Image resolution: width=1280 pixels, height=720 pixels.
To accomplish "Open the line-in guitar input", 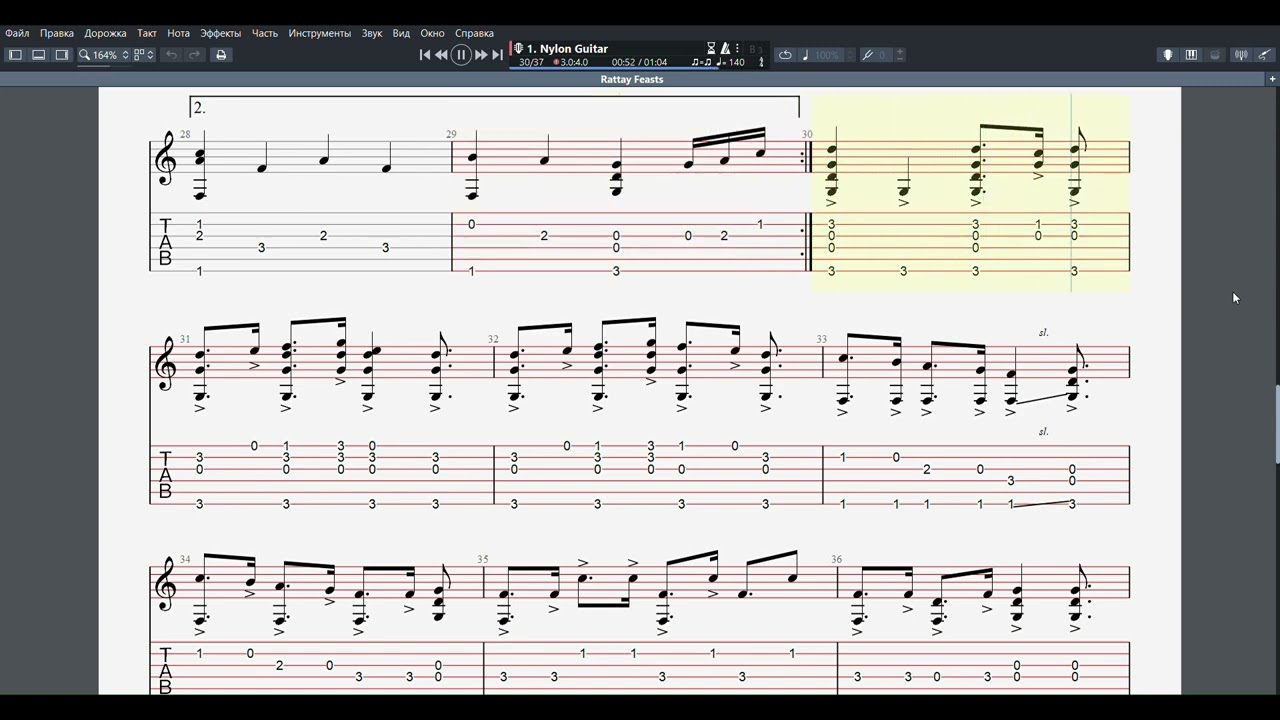I will (1265, 55).
